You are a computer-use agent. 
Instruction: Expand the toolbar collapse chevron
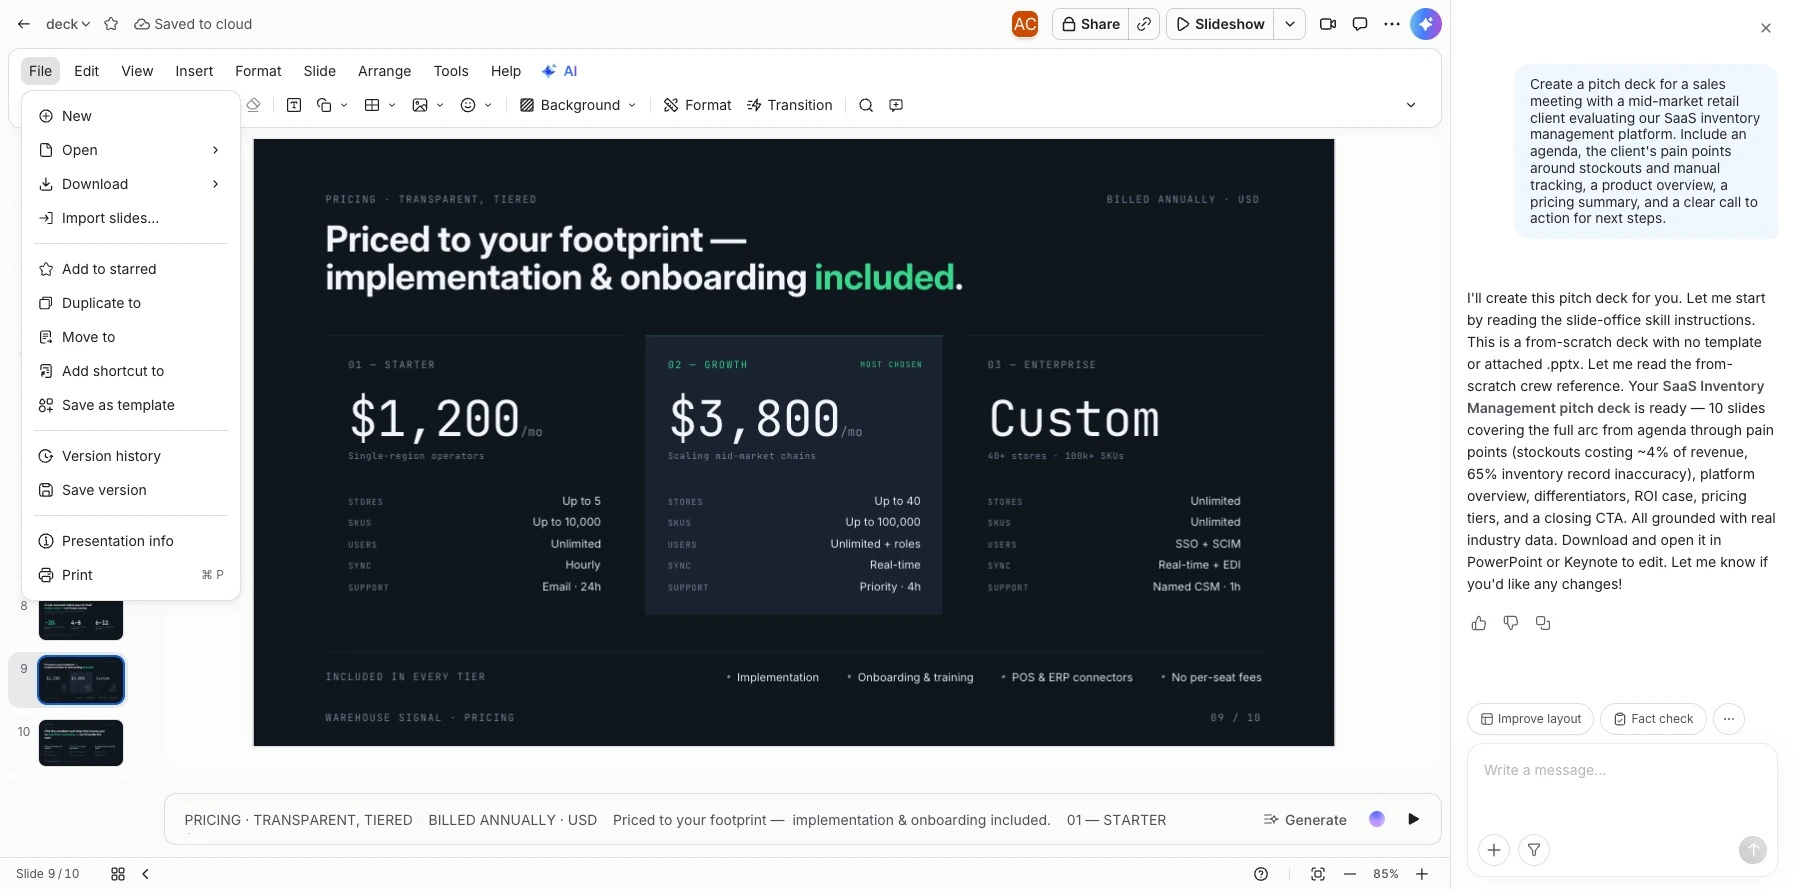point(1411,105)
